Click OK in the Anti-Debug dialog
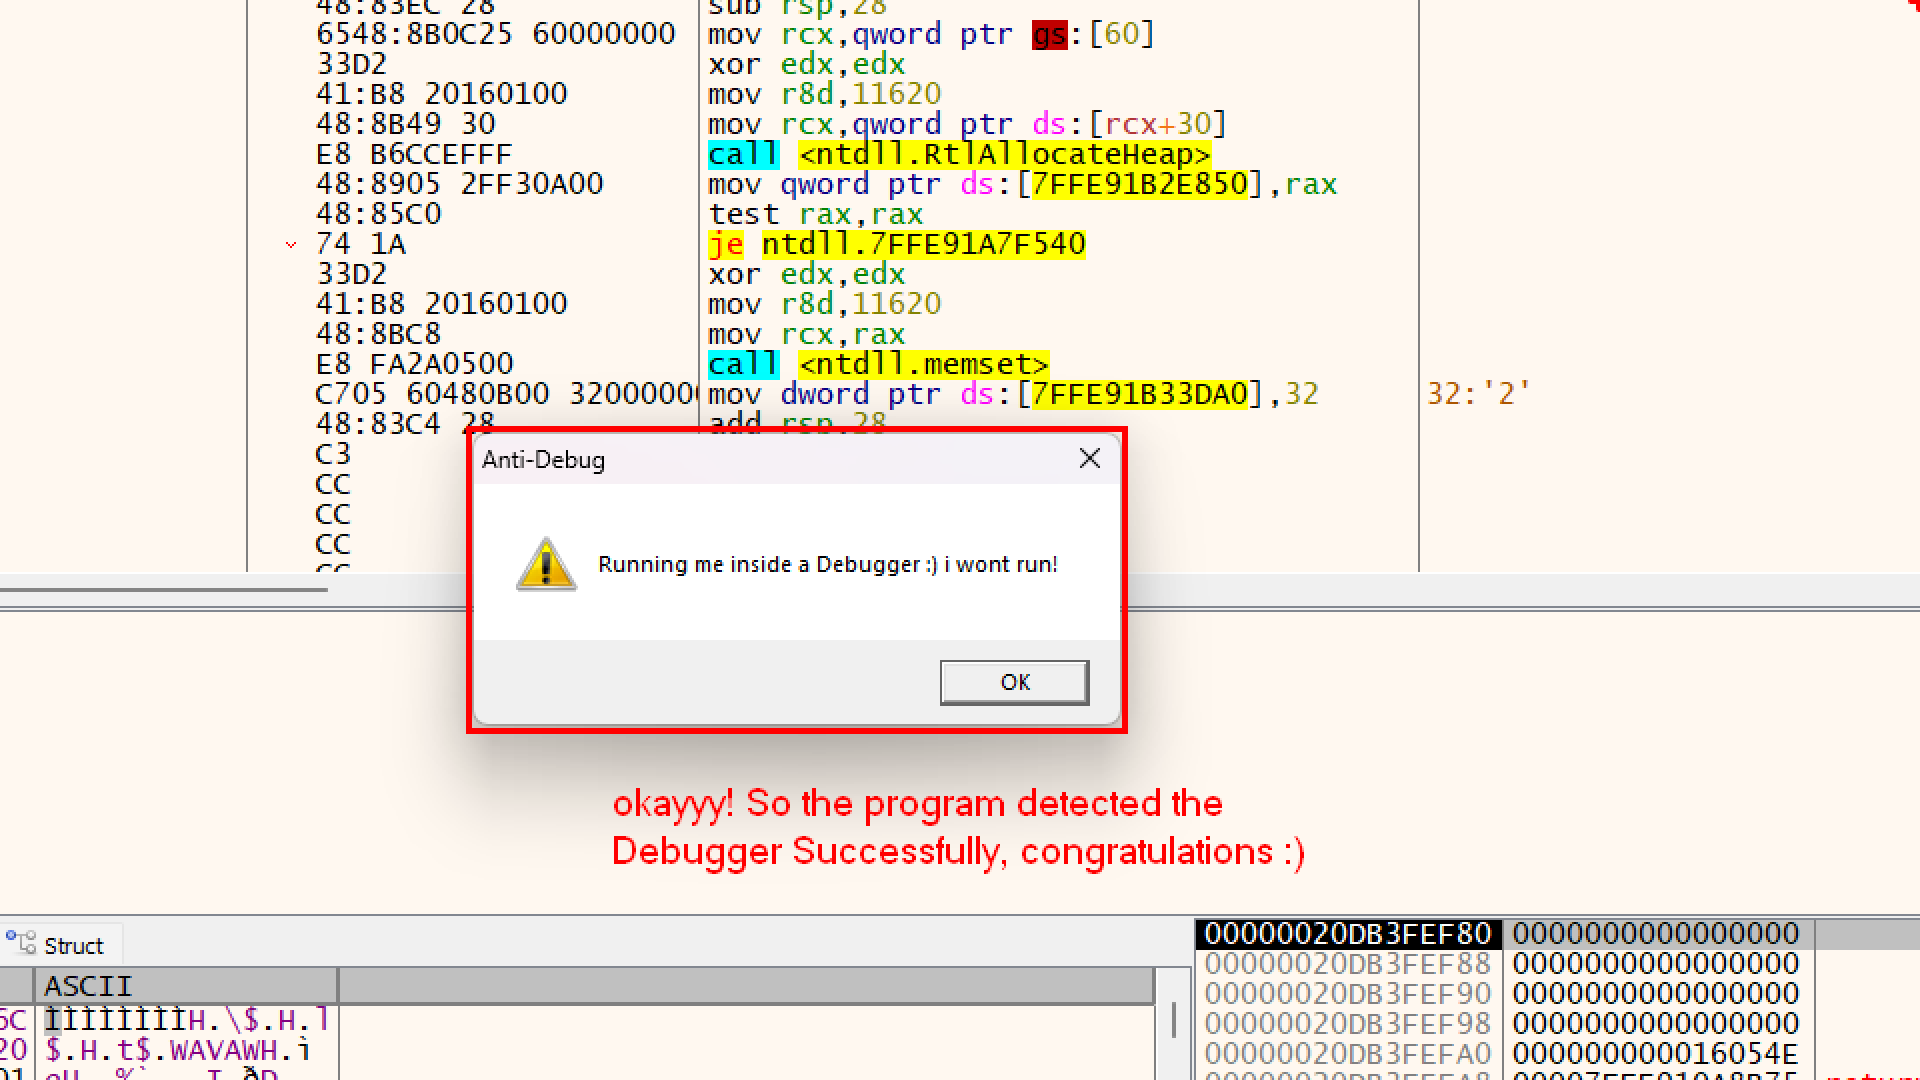The image size is (1920, 1080). 1014,682
